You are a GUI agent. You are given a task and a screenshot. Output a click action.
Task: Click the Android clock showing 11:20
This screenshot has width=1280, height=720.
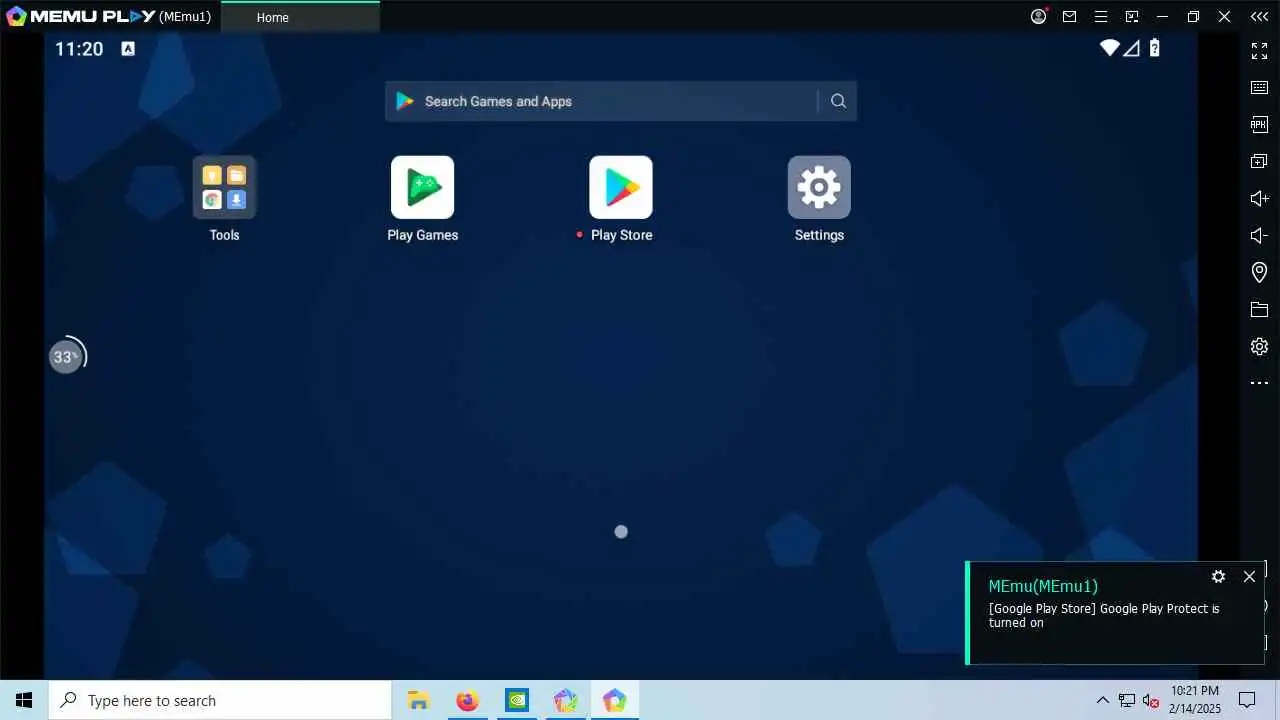pos(79,49)
